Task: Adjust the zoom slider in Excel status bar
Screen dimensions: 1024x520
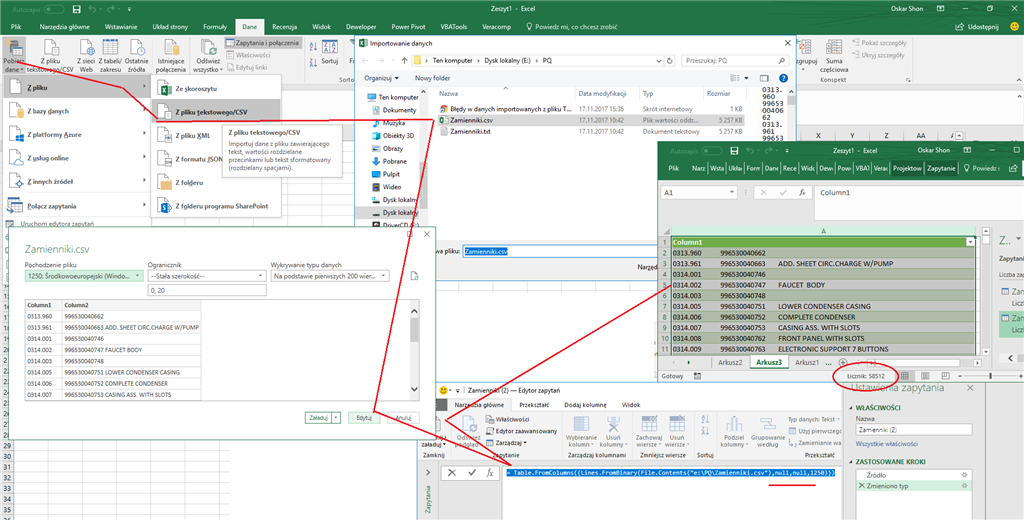Action: [991, 376]
